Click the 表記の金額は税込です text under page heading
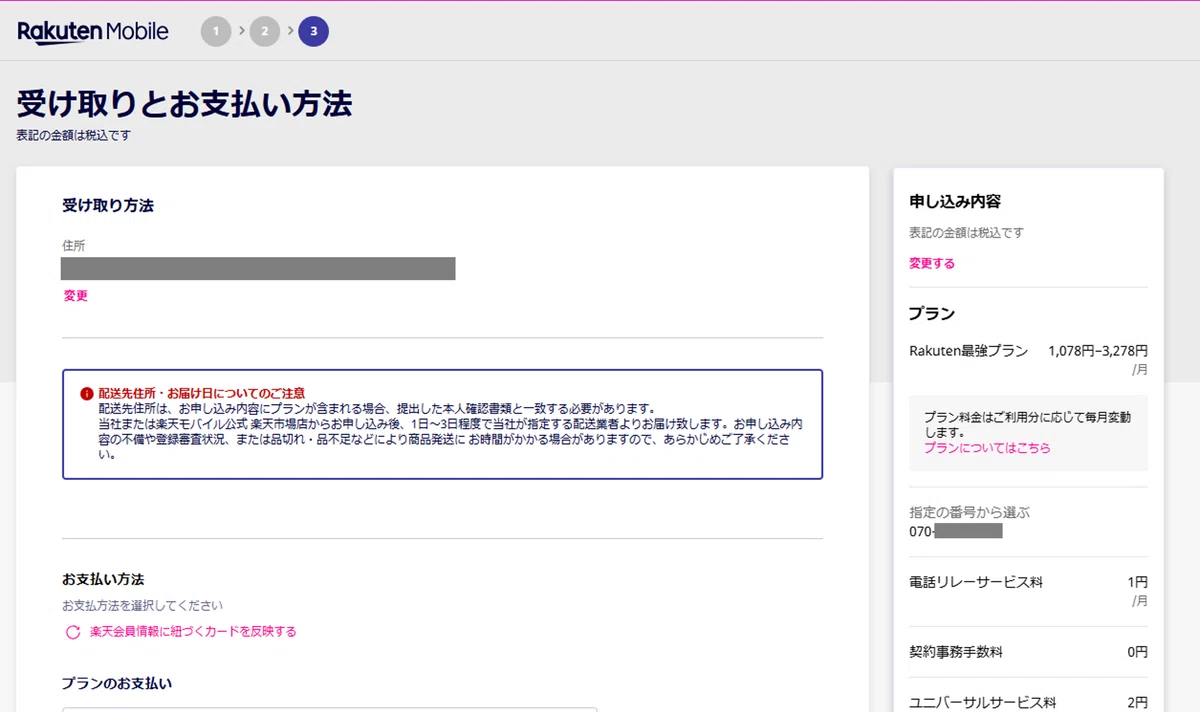This screenshot has height=712, width=1200. [x=74, y=135]
